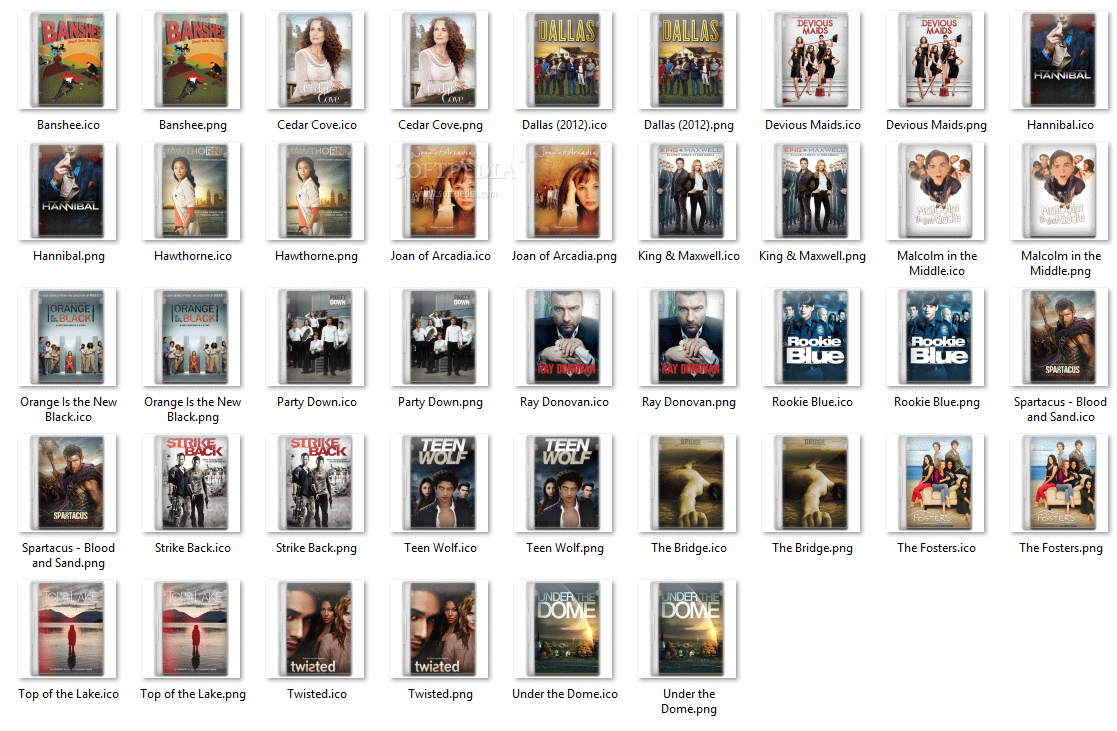
Task: Select the Under the Dome.ico icon
Action: [x=563, y=629]
